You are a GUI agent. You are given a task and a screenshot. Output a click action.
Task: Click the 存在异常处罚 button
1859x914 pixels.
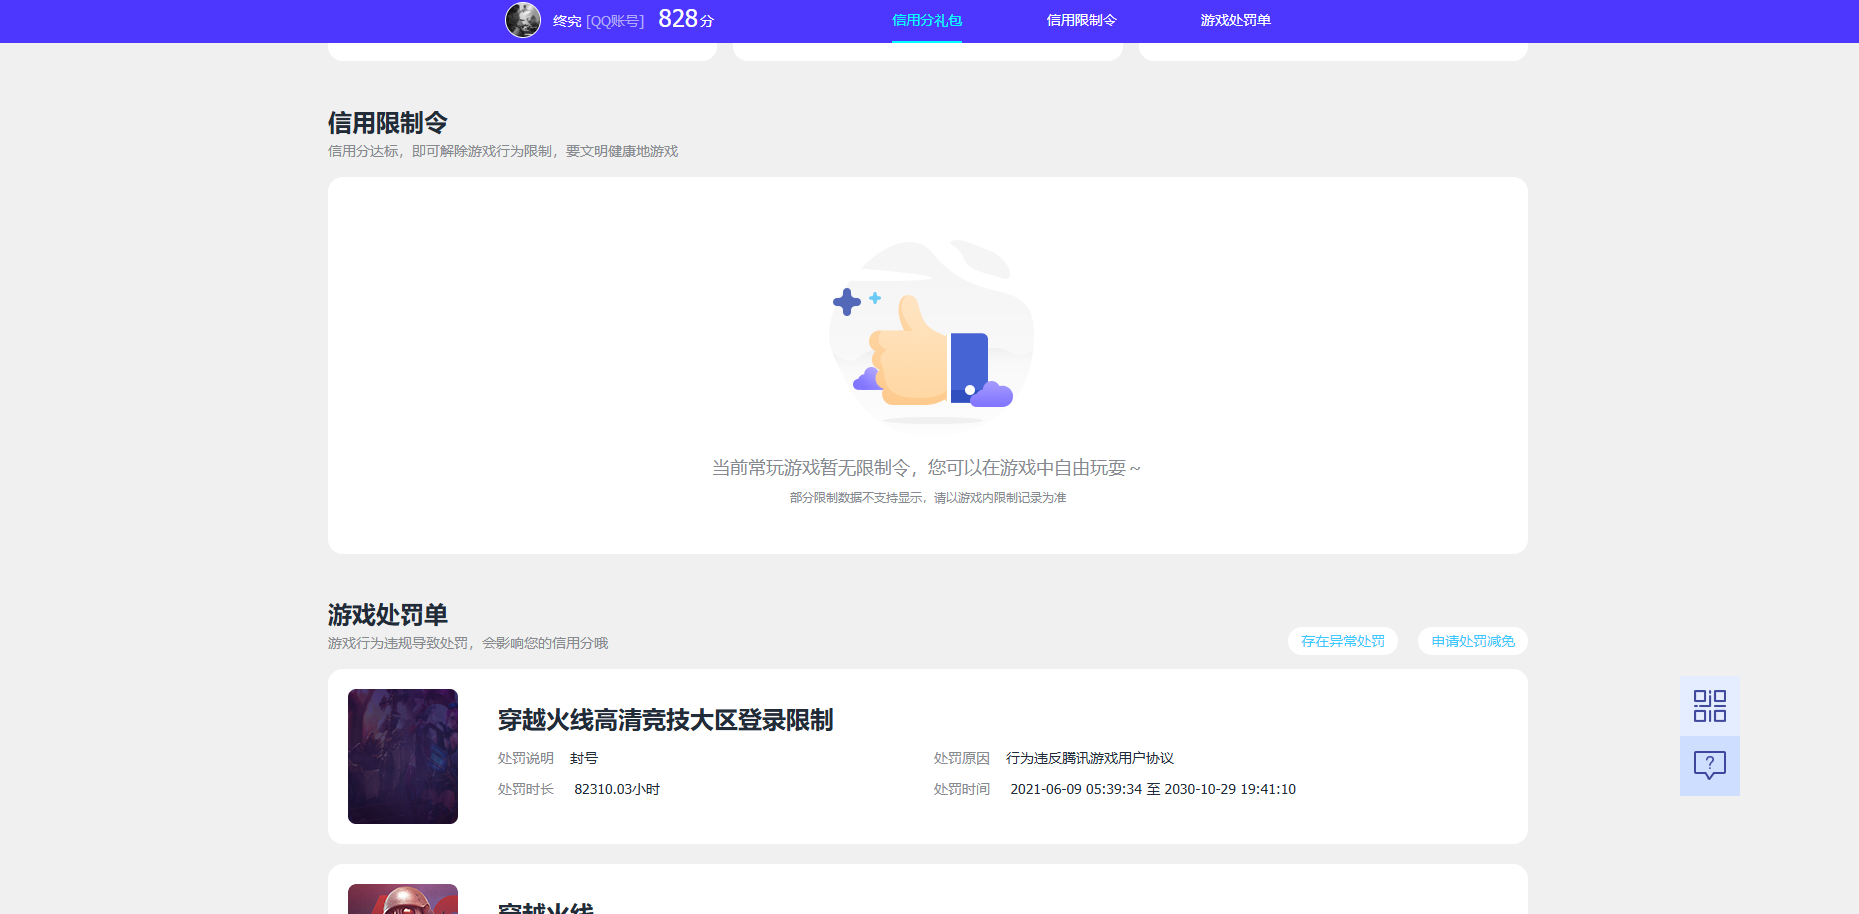pyautogui.click(x=1343, y=641)
